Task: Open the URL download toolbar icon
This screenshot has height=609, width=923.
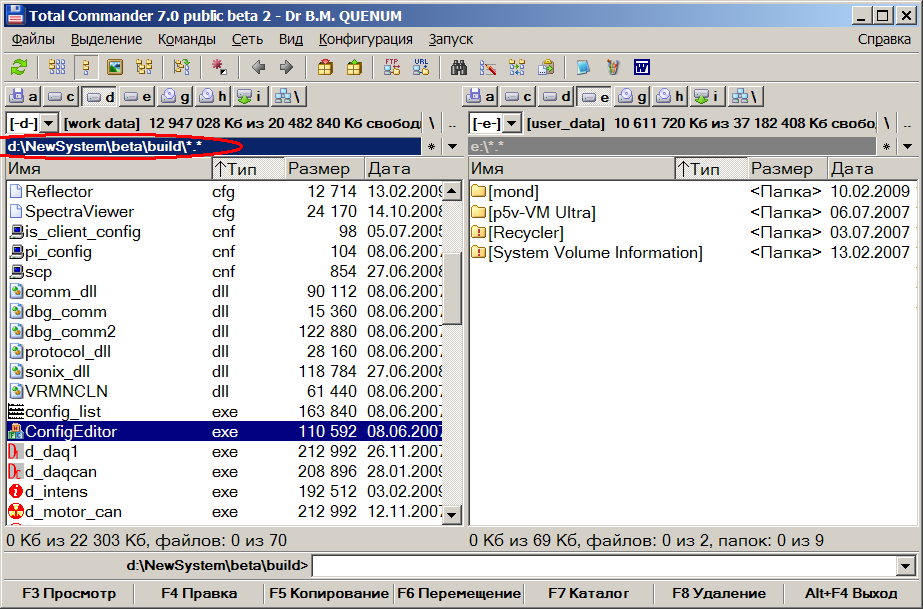Action: (421, 68)
